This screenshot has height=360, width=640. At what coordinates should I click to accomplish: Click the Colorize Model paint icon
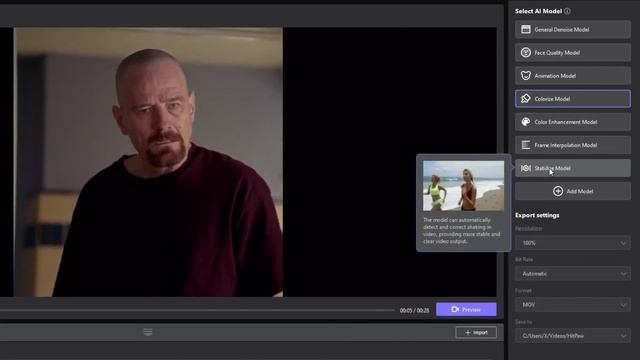point(526,98)
